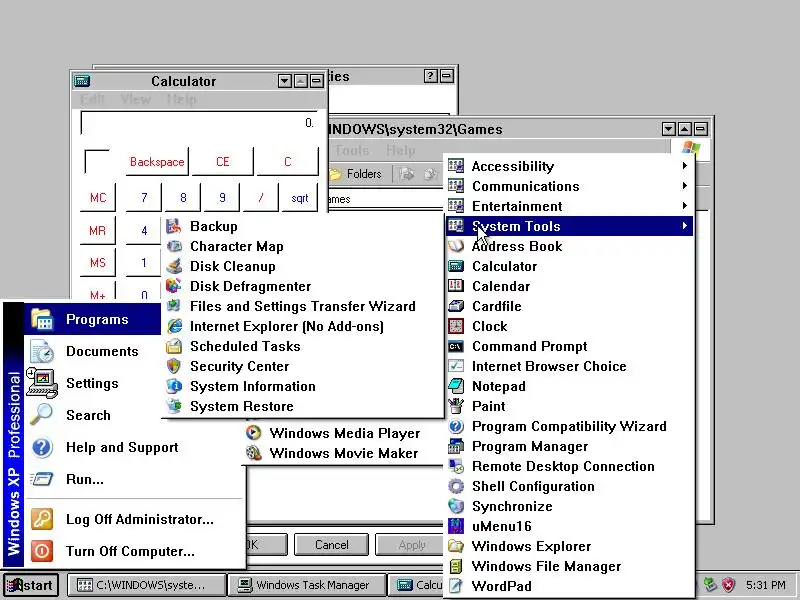Launch Character Map utility

coord(303,246)
